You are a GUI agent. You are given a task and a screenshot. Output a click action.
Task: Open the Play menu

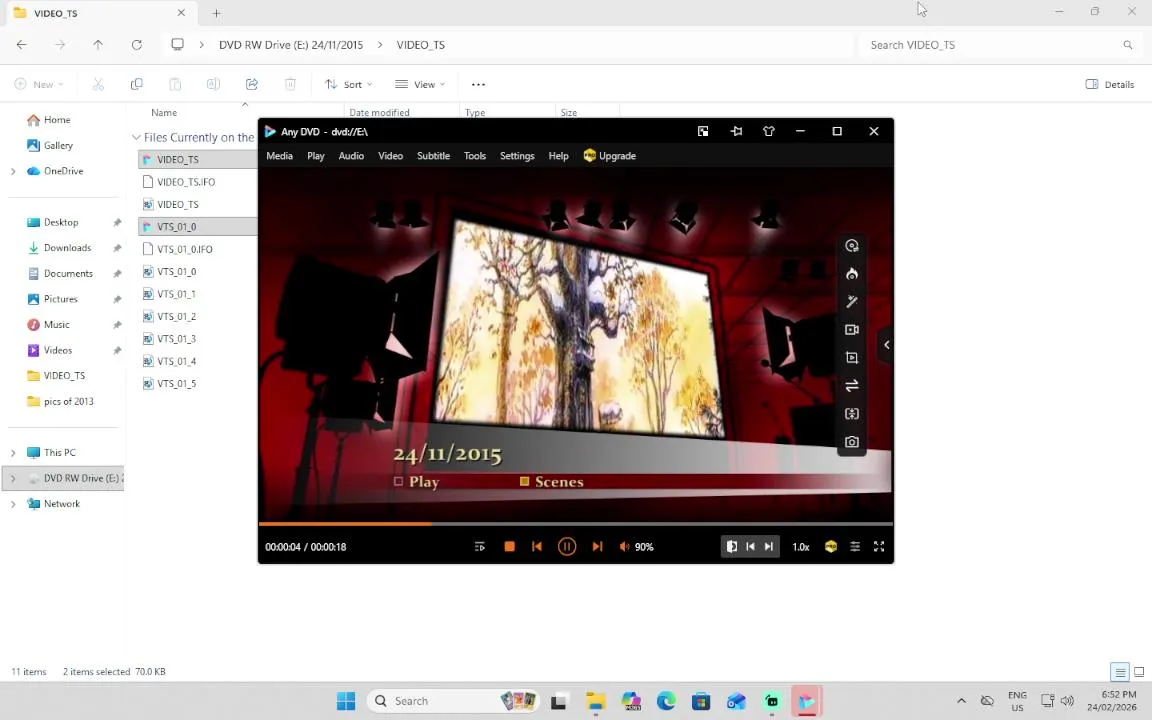point(316,156)
